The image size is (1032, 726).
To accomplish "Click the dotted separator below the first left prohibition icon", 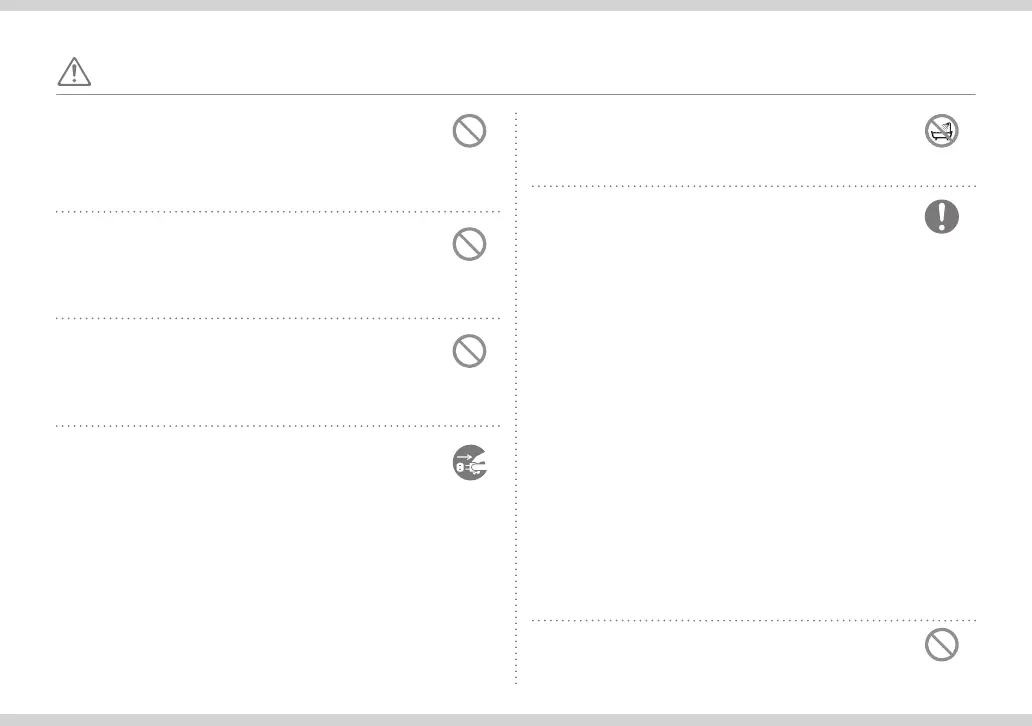I will point(278,212).
